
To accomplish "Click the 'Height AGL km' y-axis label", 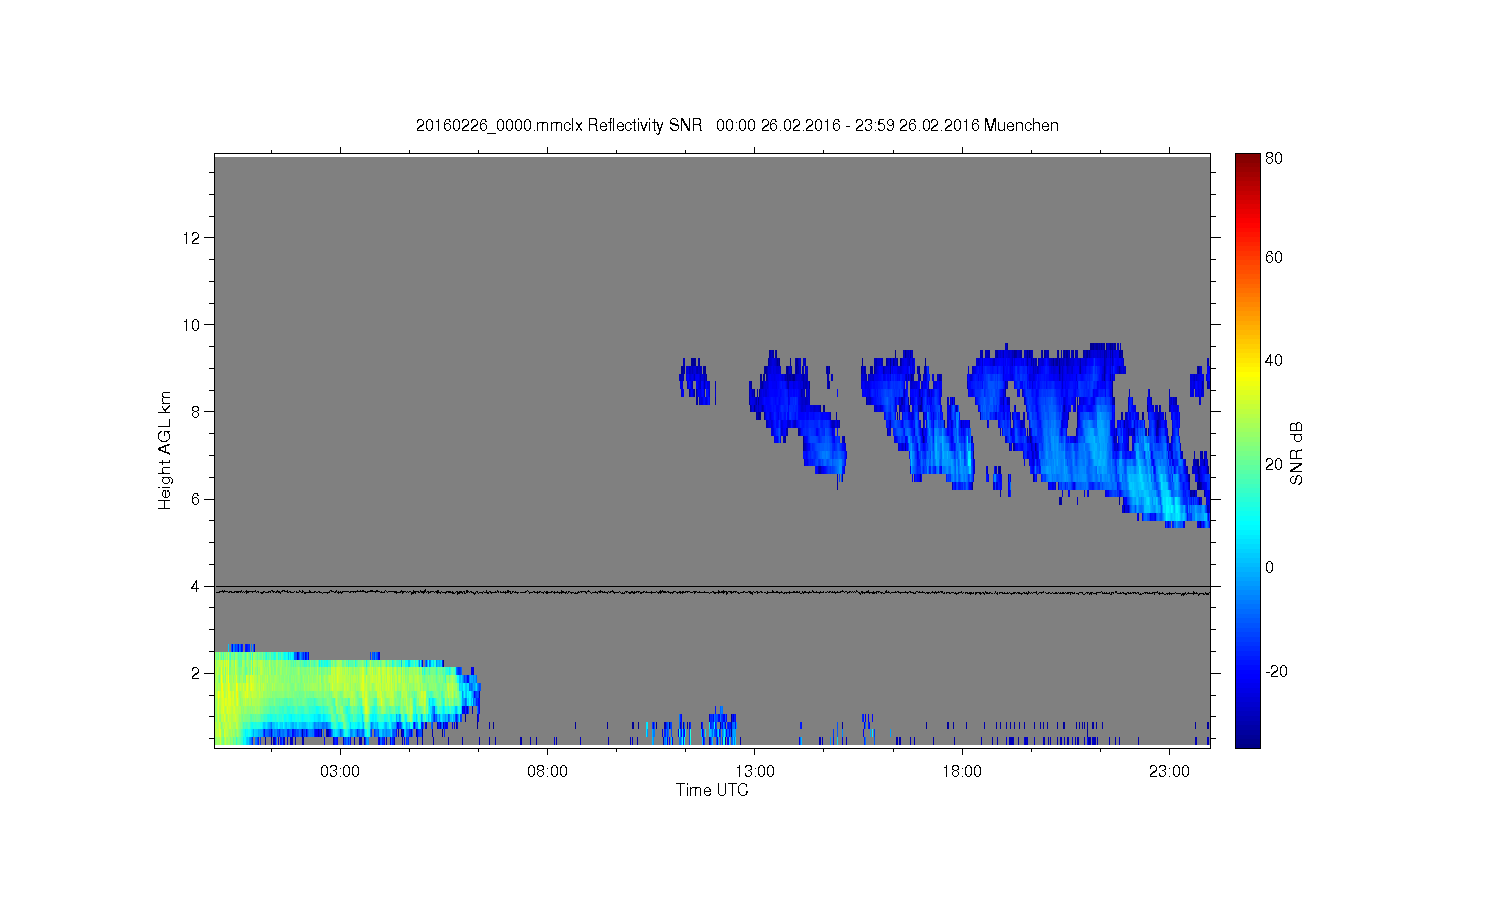I will (x=165, y=450).
